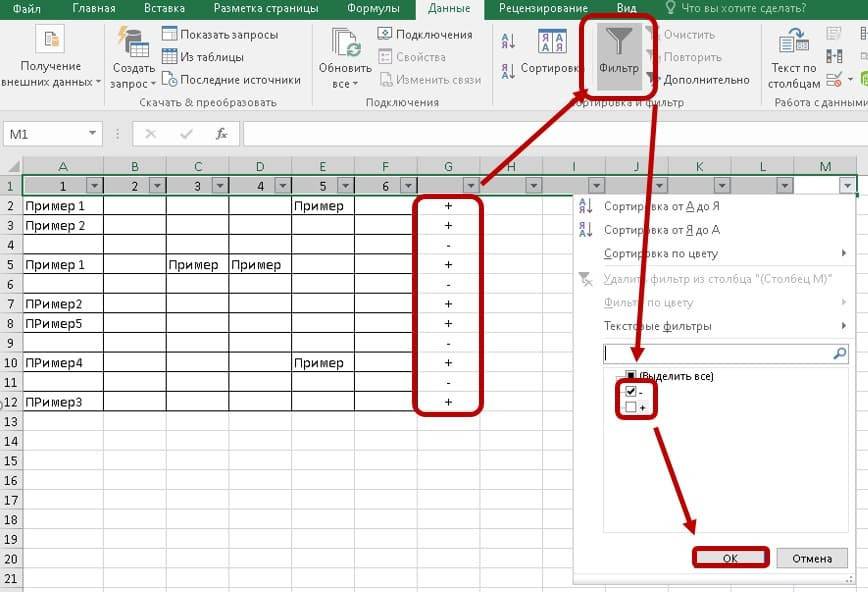
Task: Click the formula bar confirm checkmark
Action: tap(187, 134)
